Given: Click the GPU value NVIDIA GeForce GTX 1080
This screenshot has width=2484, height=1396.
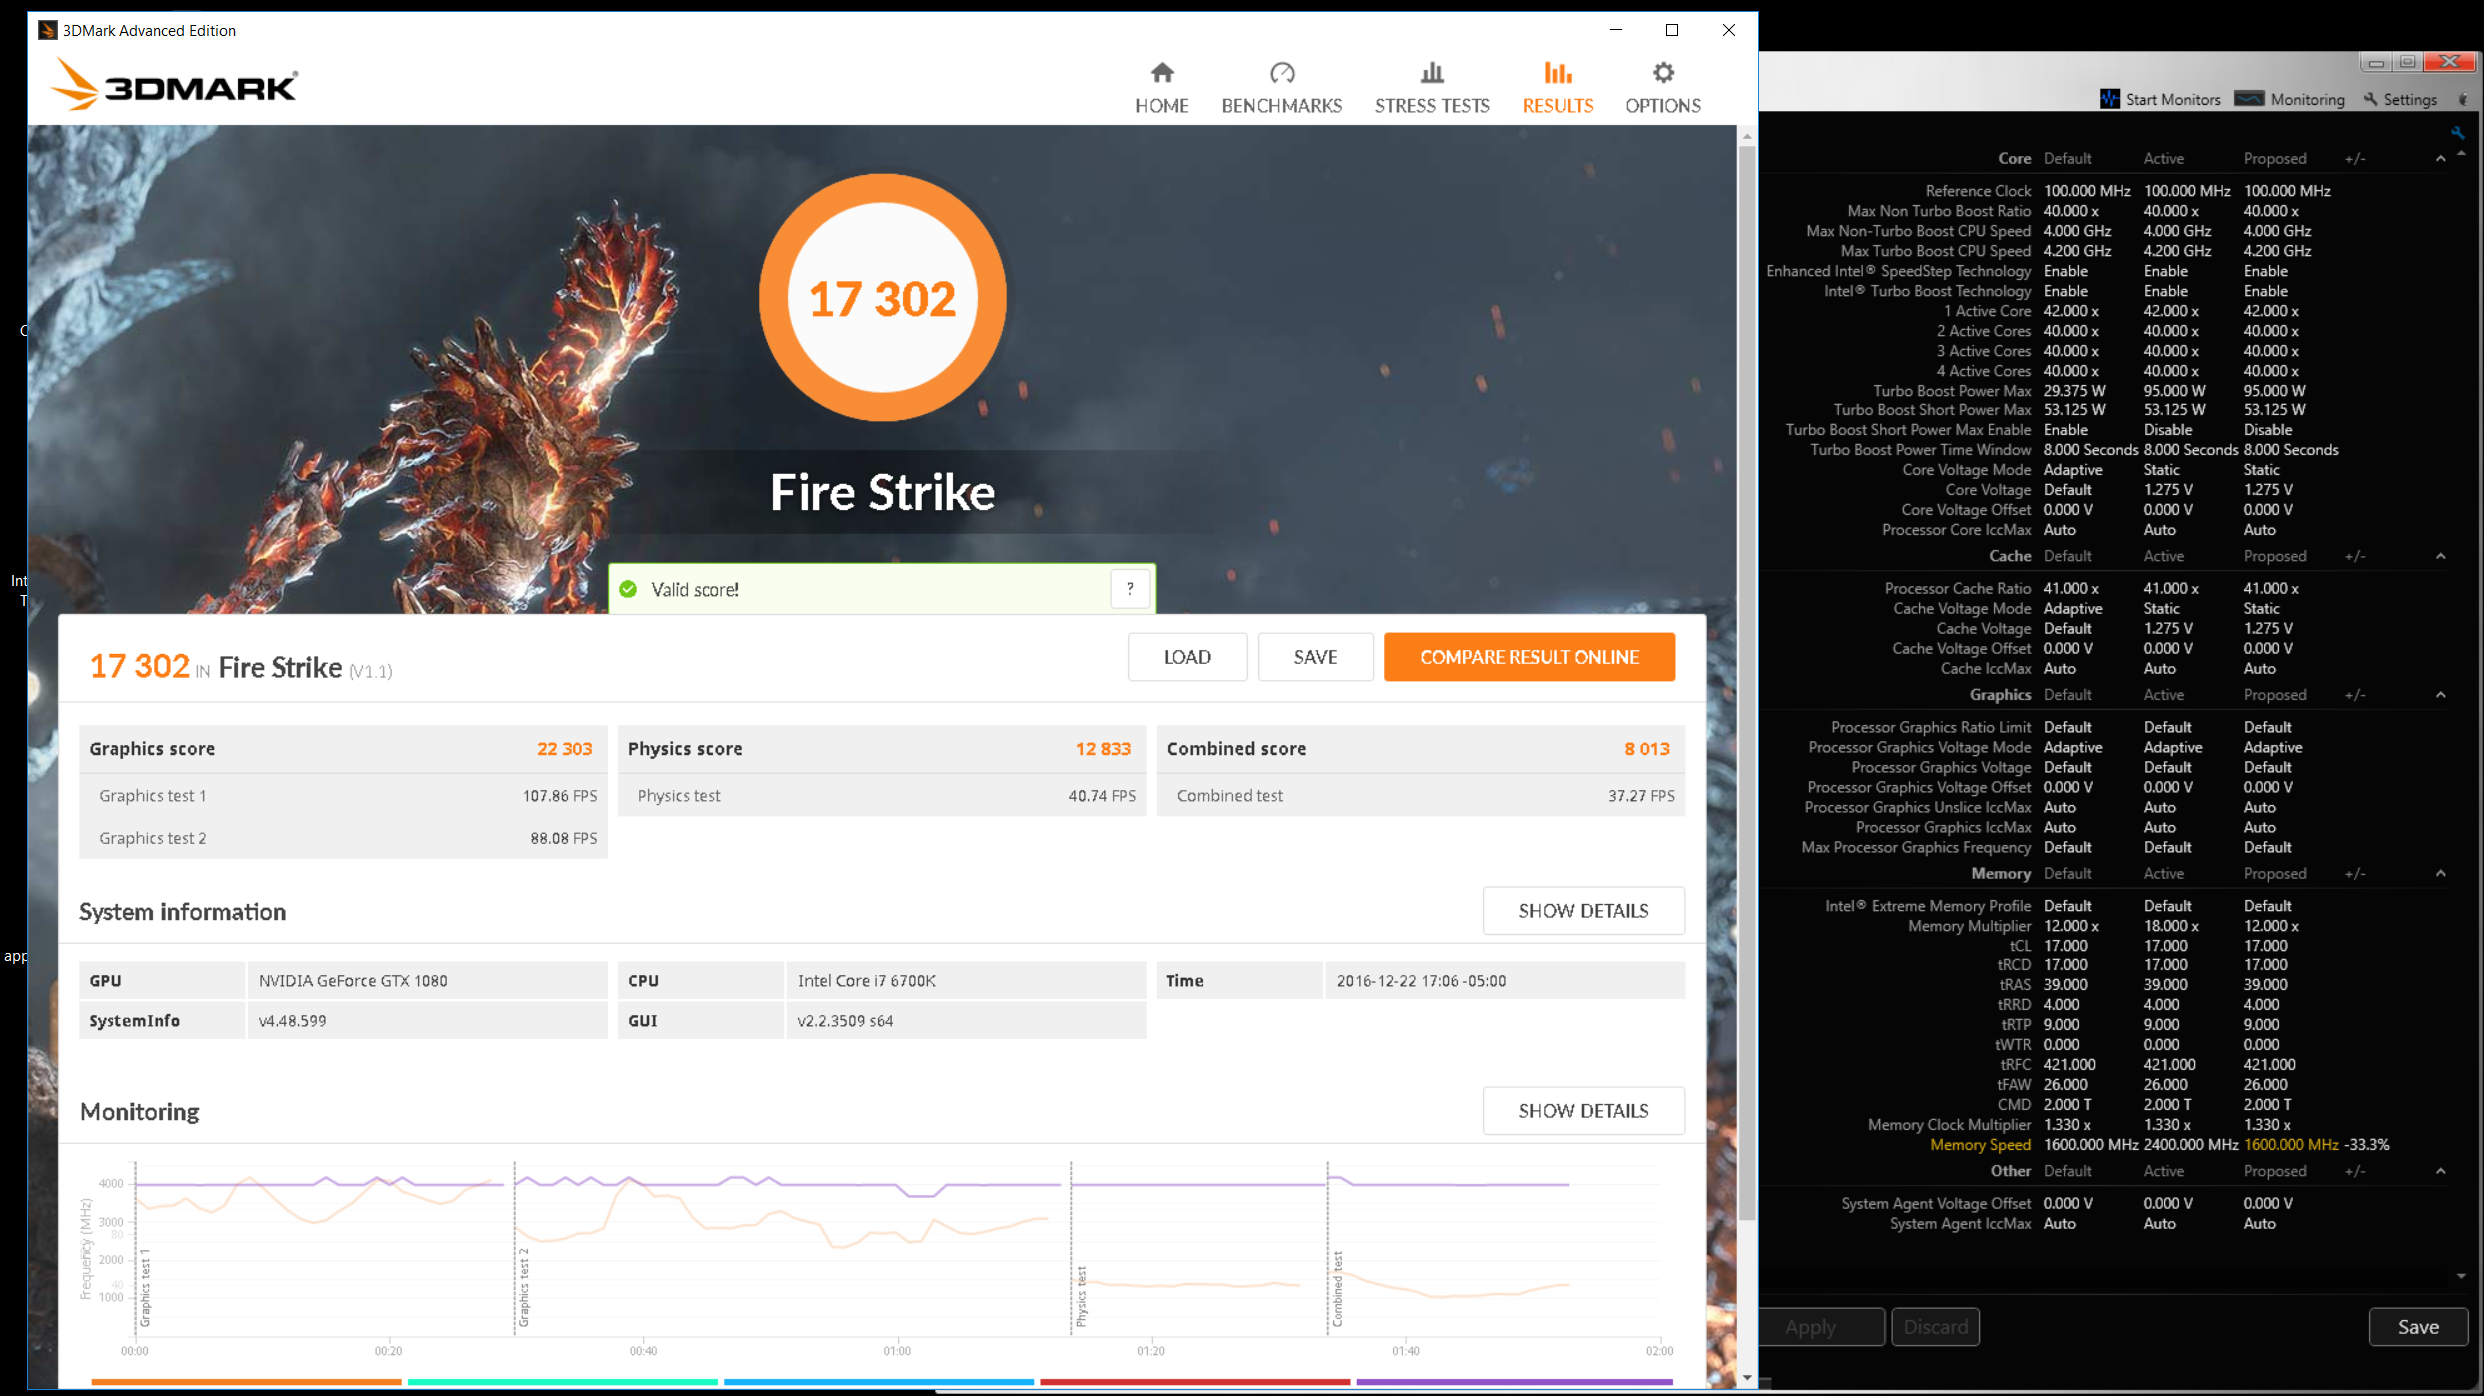Looking at the screenshot, I should point(353,981).
